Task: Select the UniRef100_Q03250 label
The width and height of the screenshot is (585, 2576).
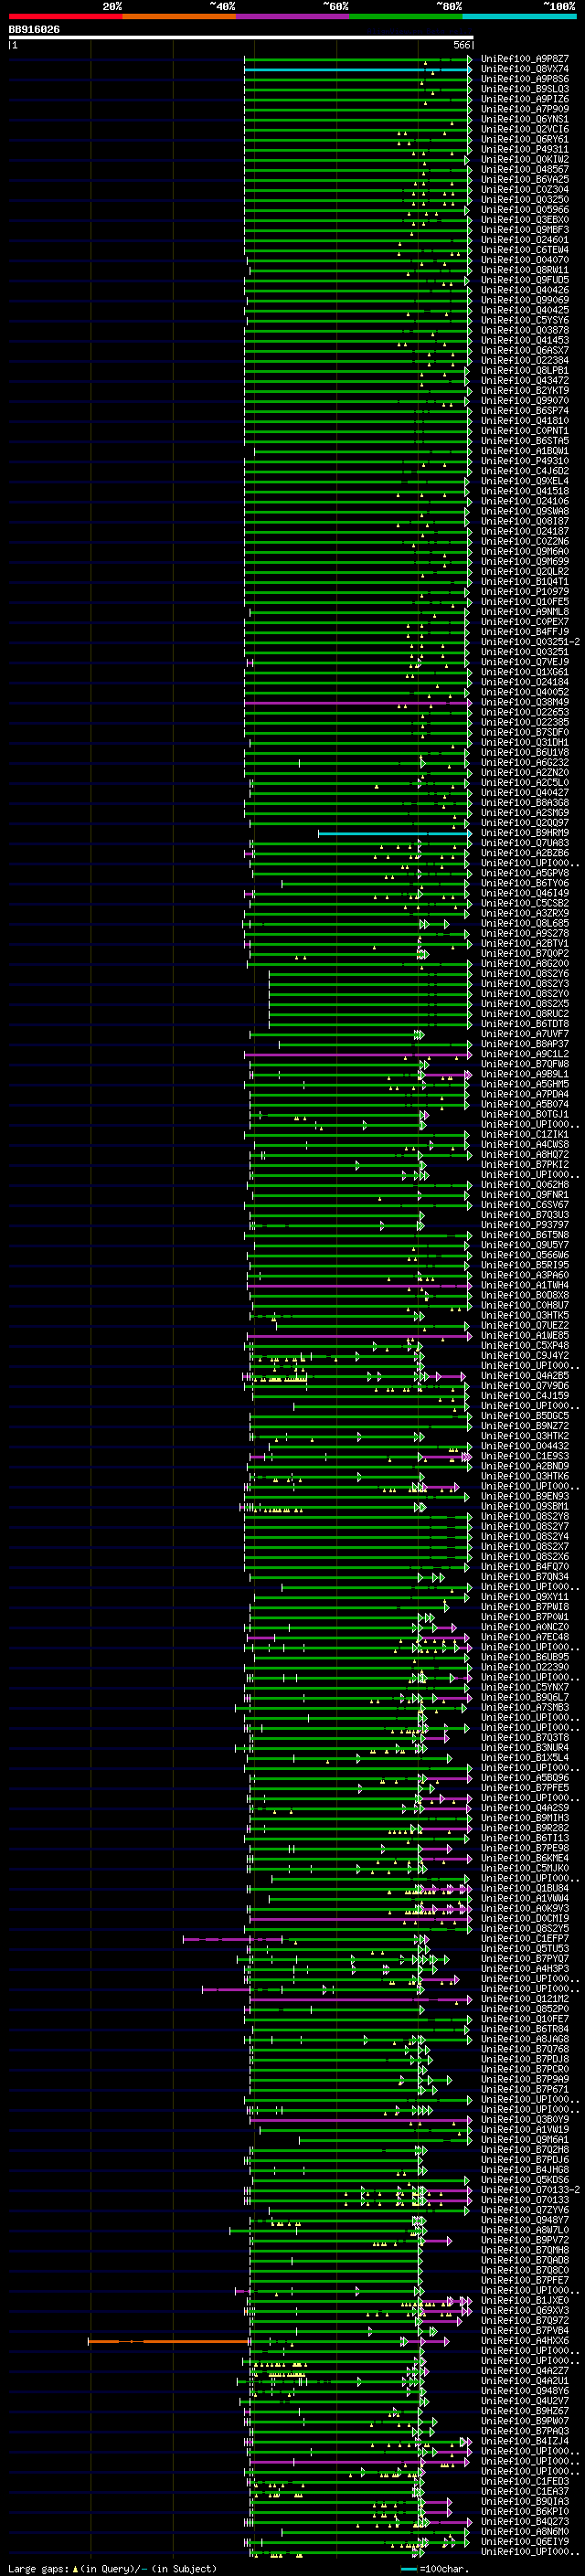Action: (x=525, y=199)
